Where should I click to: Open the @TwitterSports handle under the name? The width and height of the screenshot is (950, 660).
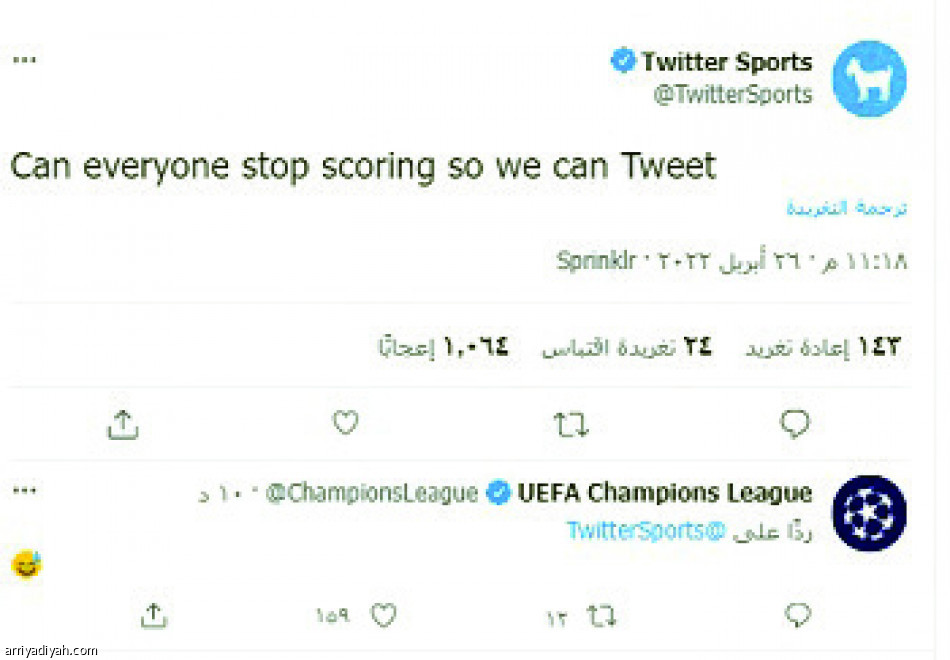(x=732, y=95)
